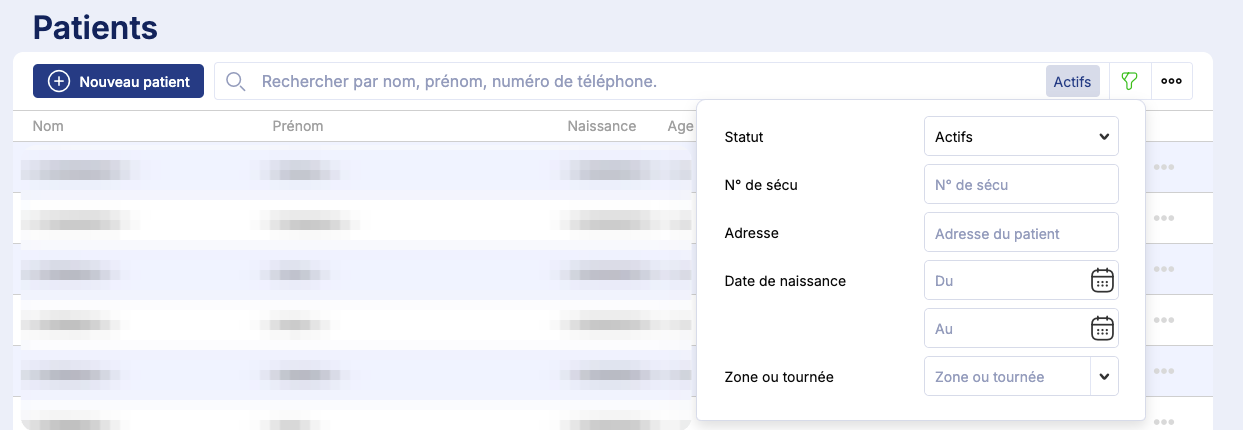The width and height of the screenshot is (1243, 430).
Task: Open the actions menu for the first patient row
Action: click(x=1163, y=167)
